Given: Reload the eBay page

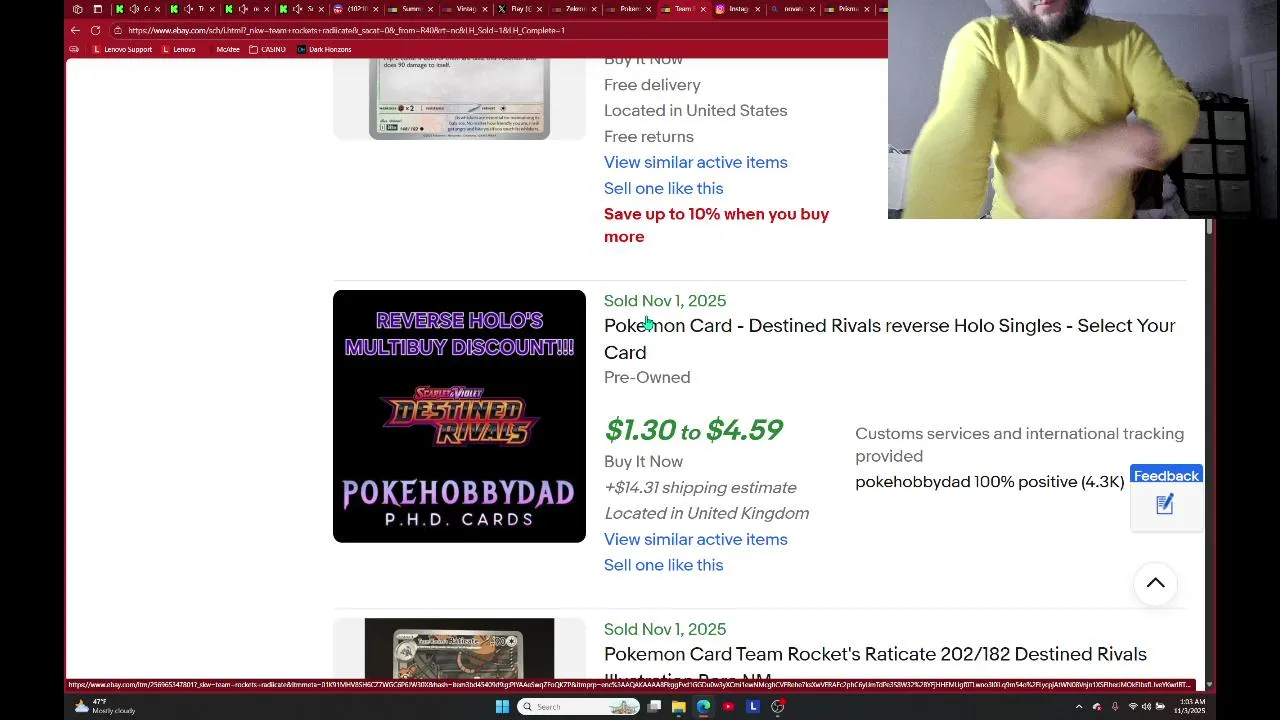Looking at the screenshot, I should (x=95, y=30).
